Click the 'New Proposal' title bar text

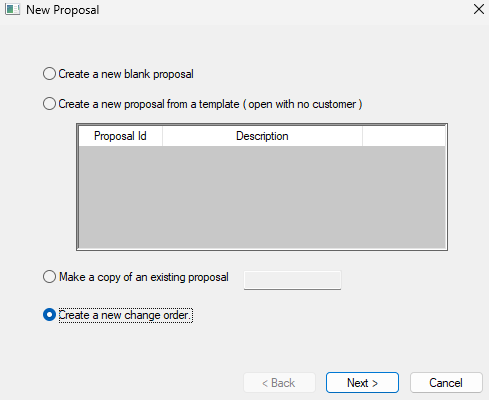(63, 10)
